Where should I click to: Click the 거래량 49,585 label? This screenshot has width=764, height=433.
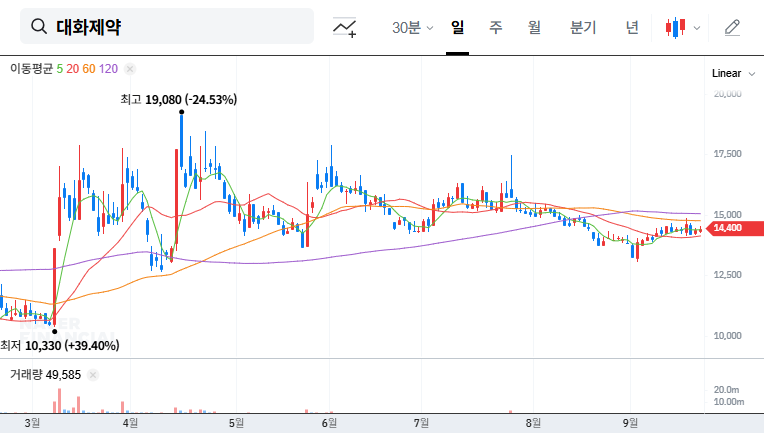(45, 375)
